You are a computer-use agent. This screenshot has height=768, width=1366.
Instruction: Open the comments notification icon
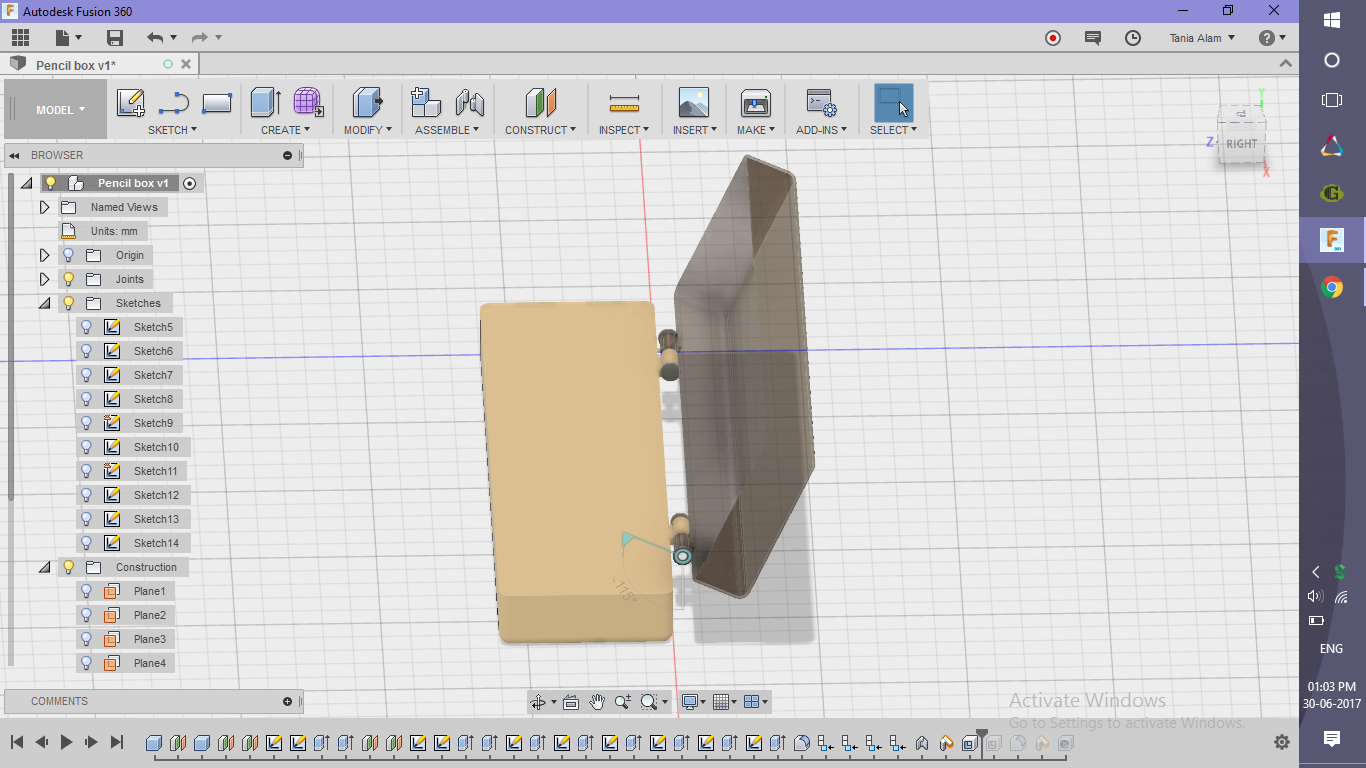click(x=1093, y=38)
